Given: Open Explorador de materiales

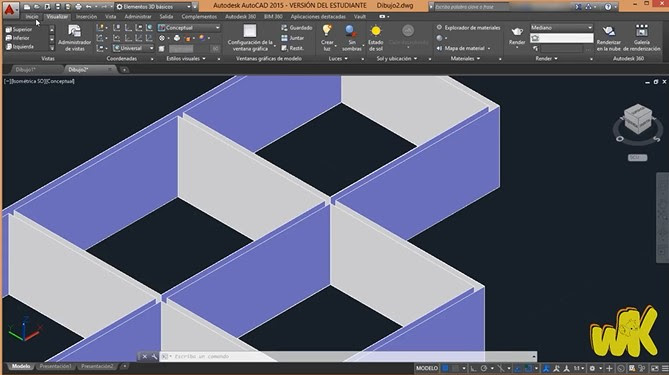Looking at the screenshot, I should pos(468,27).
